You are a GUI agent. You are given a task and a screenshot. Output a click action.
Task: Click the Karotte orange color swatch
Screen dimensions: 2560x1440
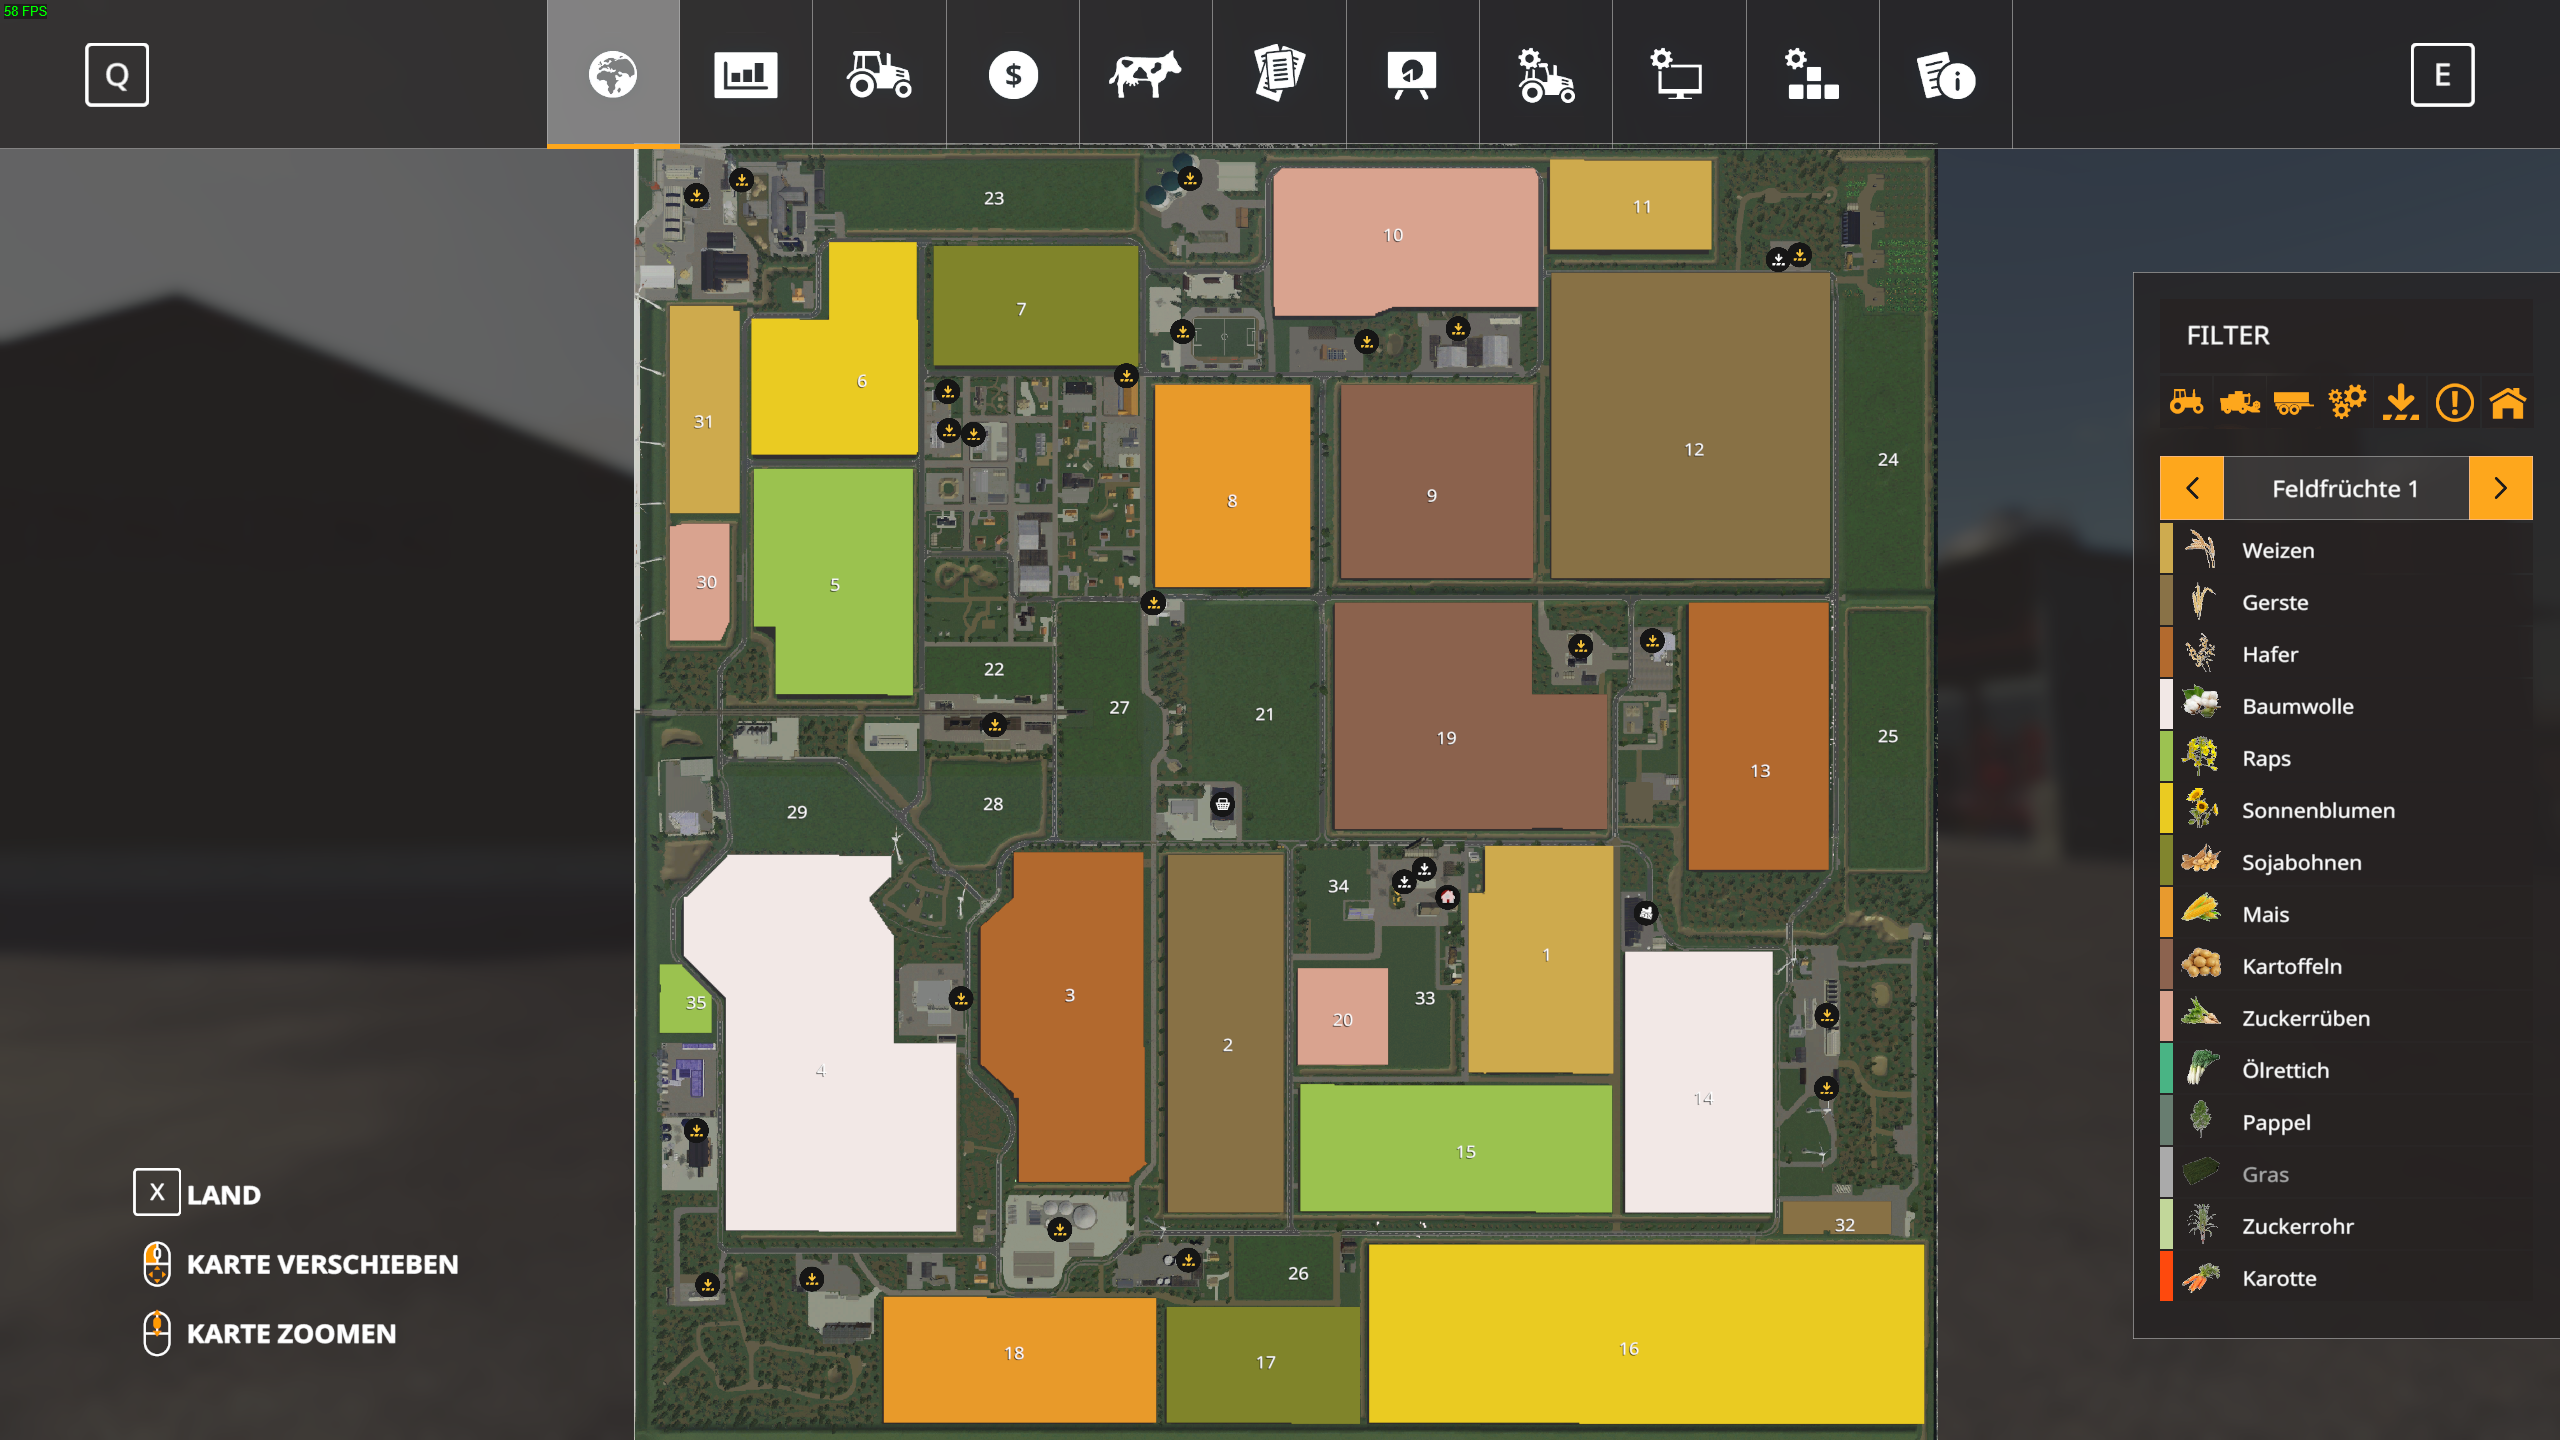[x=2166, y=1277]
